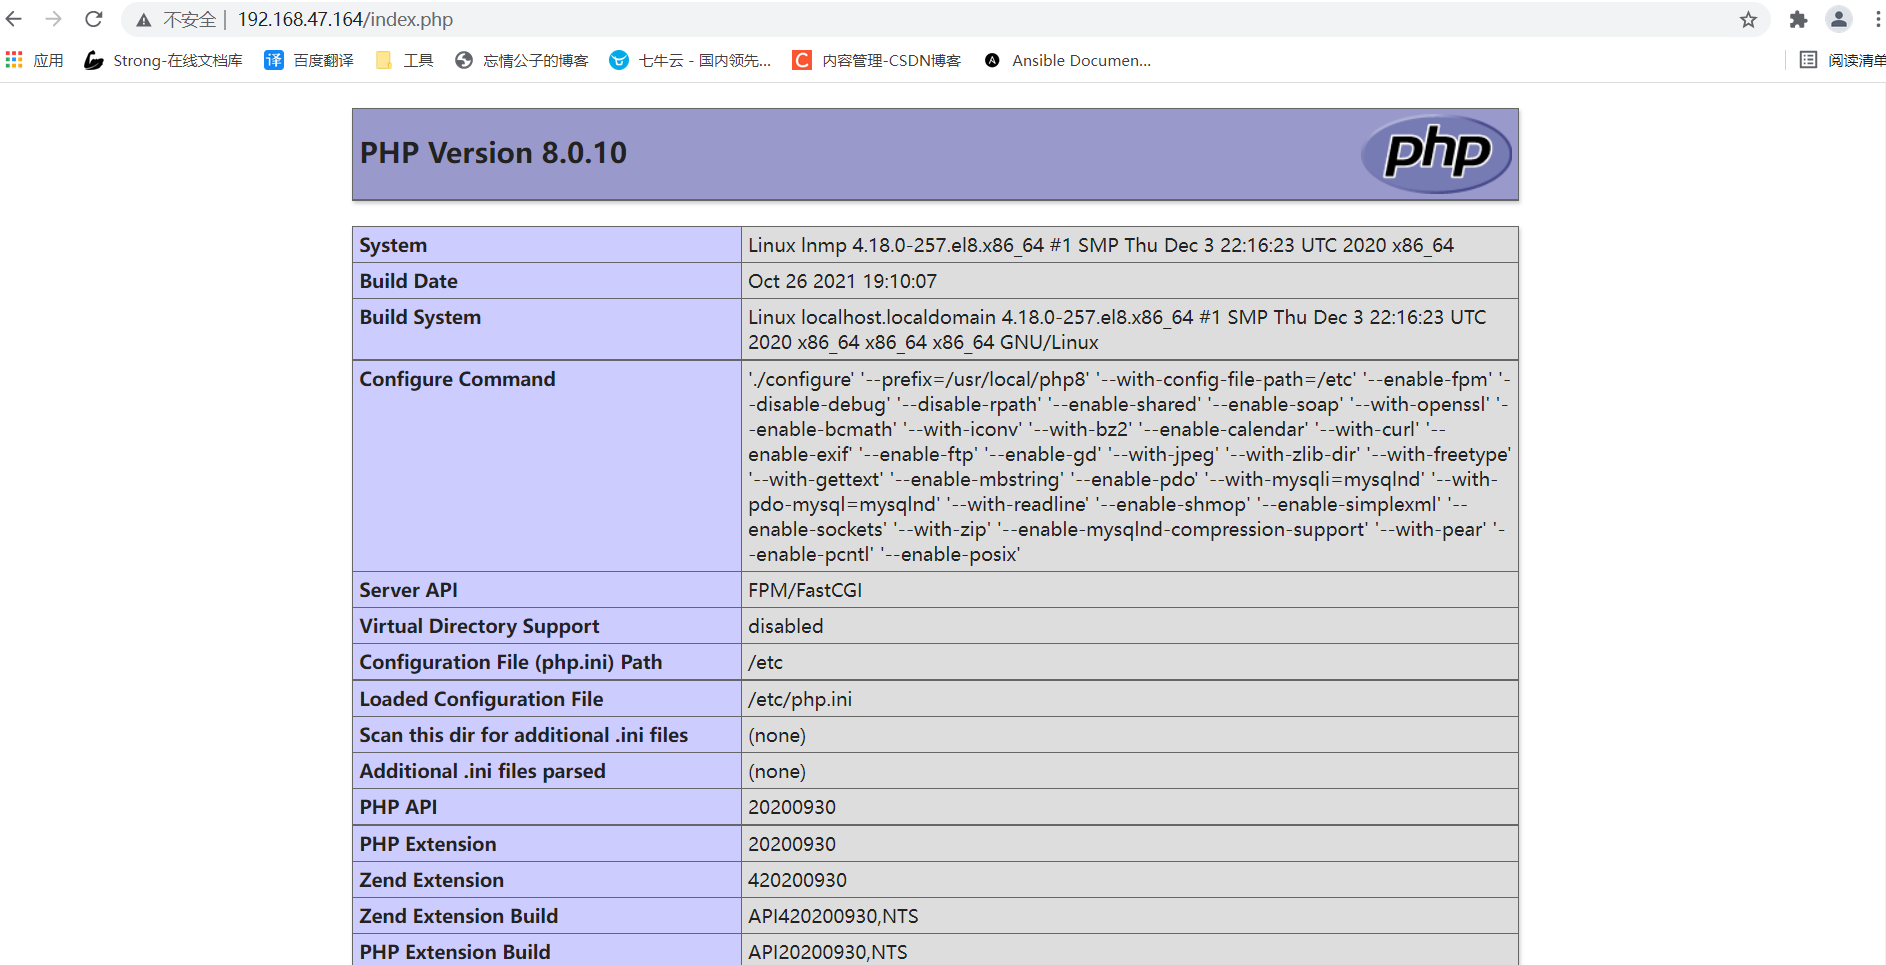Click the Configure Command label cell
The height and width of the screenshot is (965, 1886).
click(547, 466)
